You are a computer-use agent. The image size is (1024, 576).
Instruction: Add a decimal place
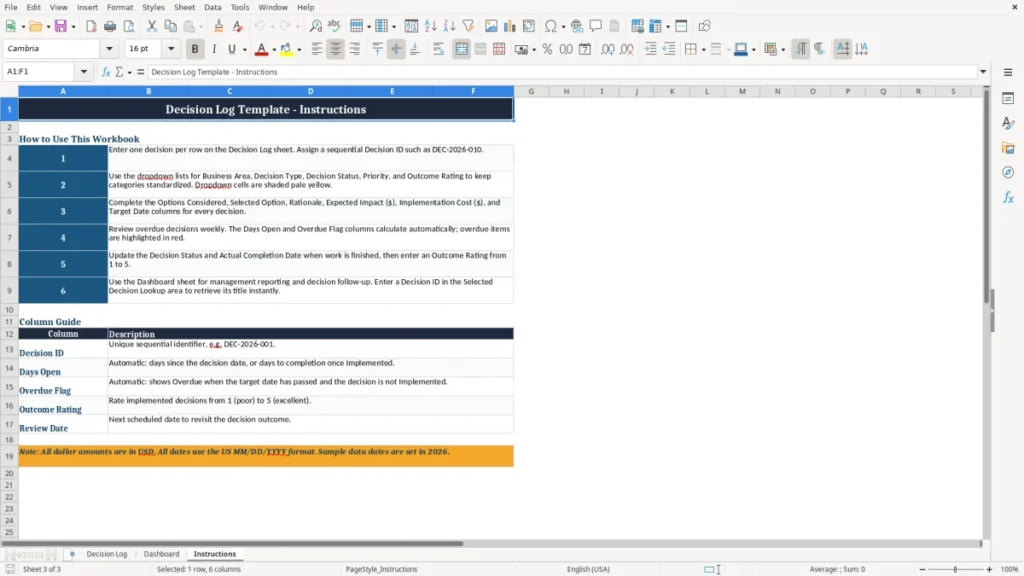(607, 49)
